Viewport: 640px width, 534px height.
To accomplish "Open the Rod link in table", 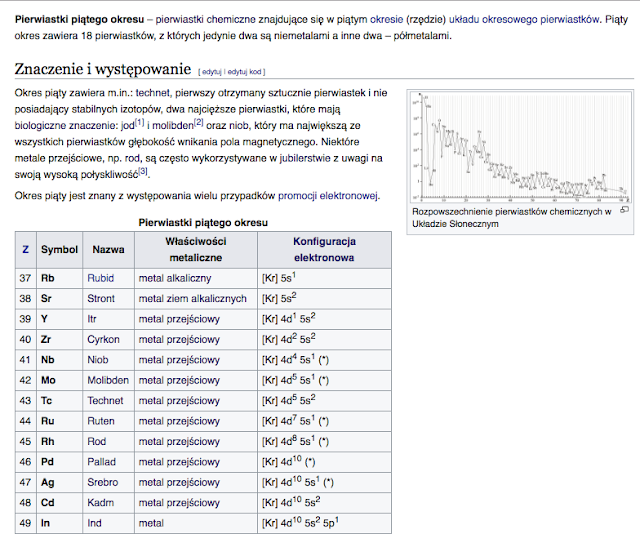I will click(x=96, y=441).
